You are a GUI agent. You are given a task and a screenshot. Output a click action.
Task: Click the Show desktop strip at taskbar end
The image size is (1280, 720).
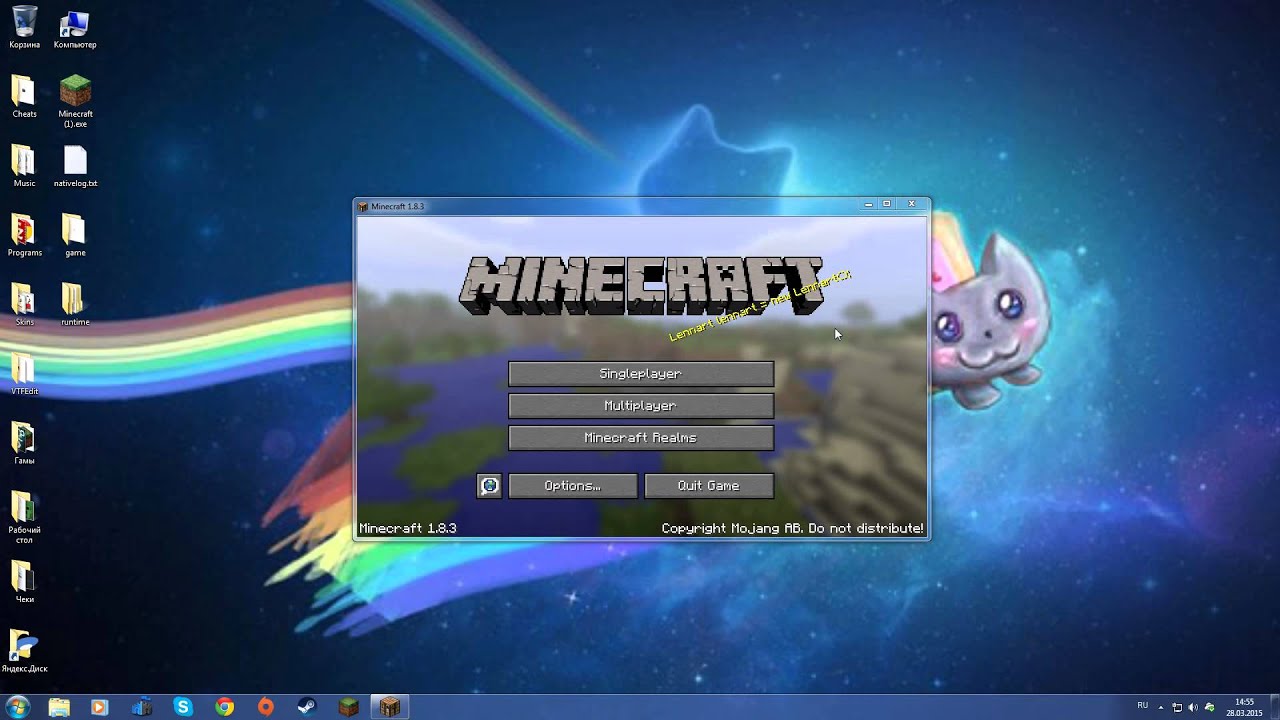click(x=1273, y=707)
